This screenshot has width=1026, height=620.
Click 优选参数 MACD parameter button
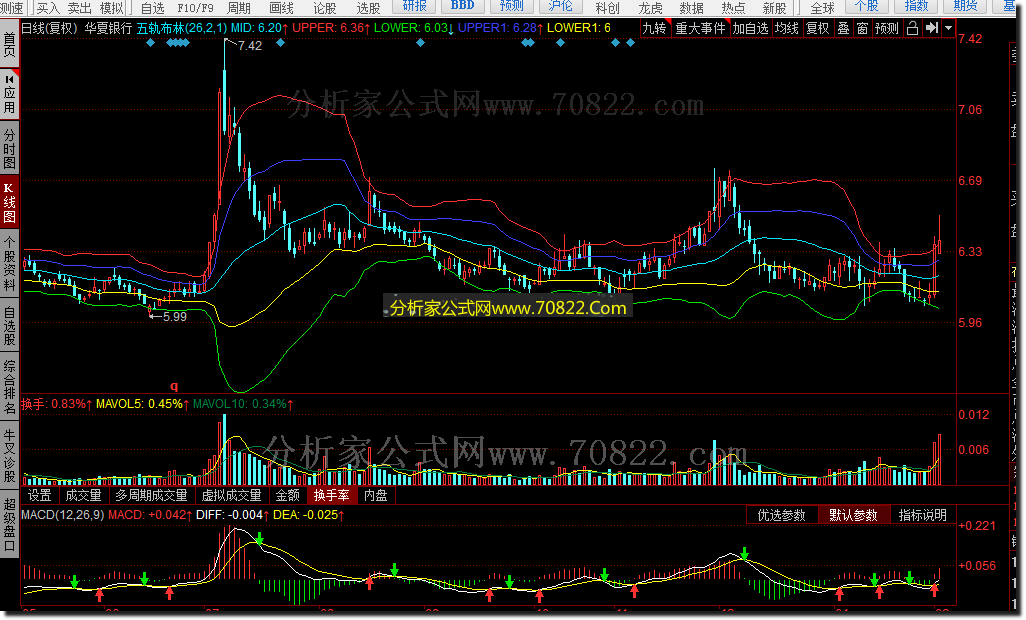[x=781, y=515]
